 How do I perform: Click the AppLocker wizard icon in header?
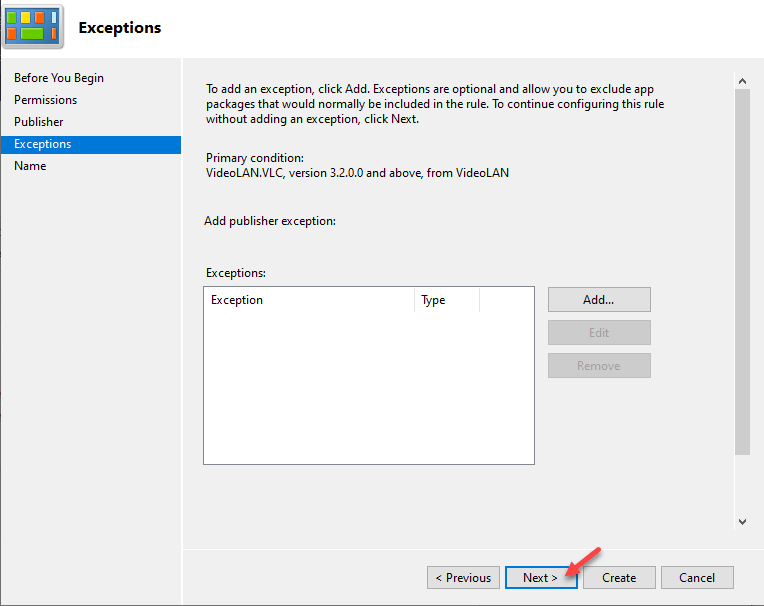[x=33, y=27]
